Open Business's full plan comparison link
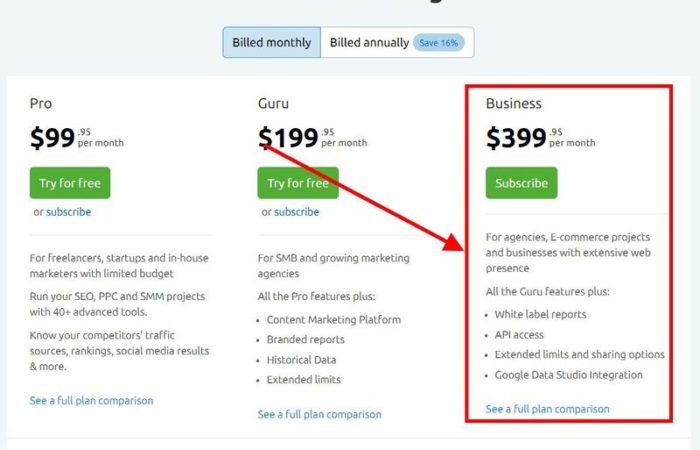 pyautogui.click(x=547, y=409)
